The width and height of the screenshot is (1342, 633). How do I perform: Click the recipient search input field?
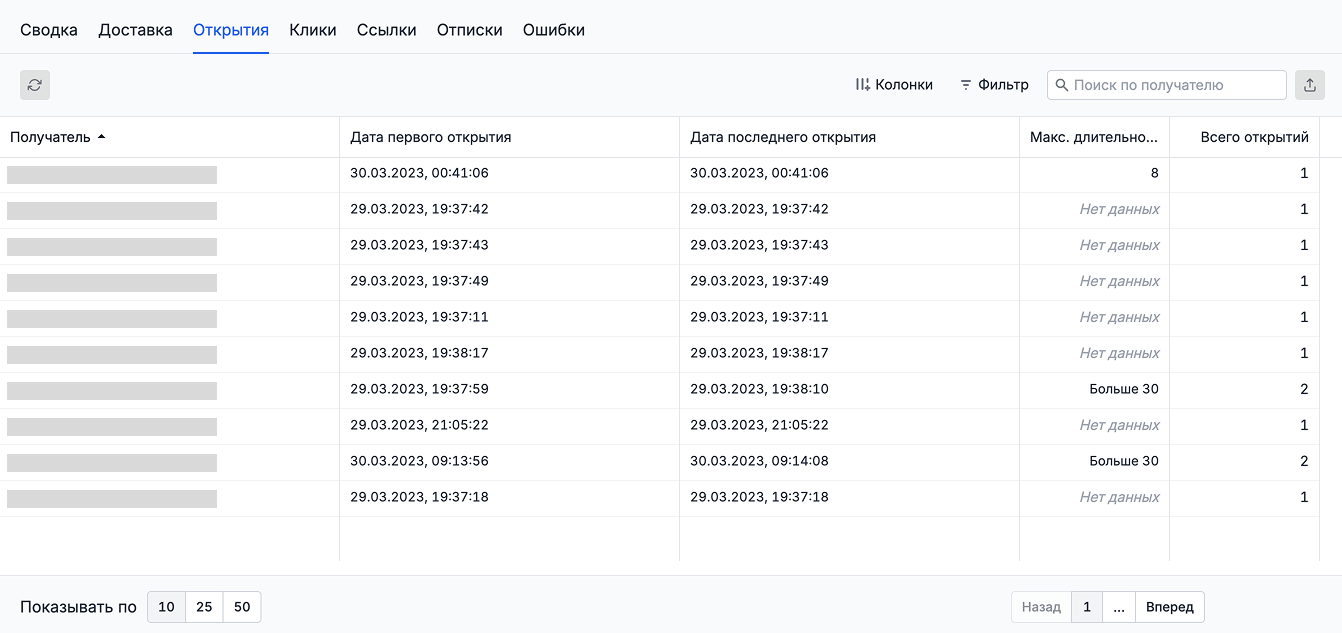[1165, 85]
